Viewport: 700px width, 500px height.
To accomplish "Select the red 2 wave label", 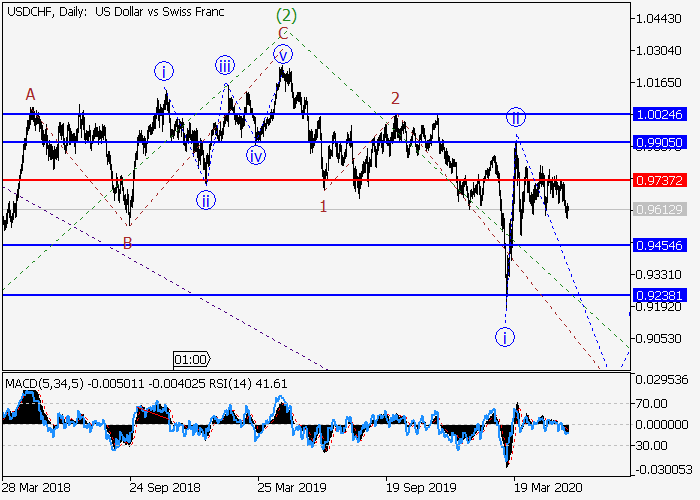I will (396, 98).
